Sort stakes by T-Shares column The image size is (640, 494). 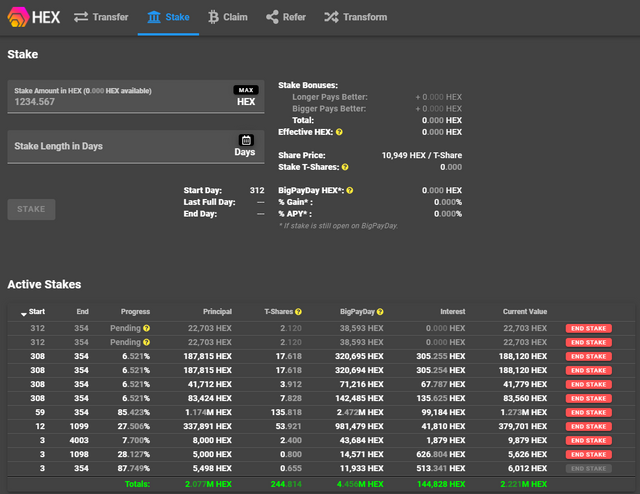[x=278, y=312]
